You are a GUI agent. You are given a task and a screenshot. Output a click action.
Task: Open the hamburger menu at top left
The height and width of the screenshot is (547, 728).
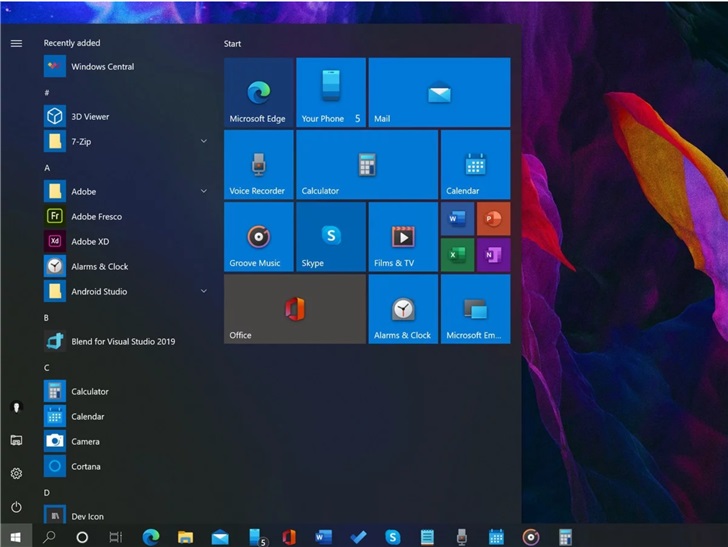pyautogui.click(x=16, y=43)
